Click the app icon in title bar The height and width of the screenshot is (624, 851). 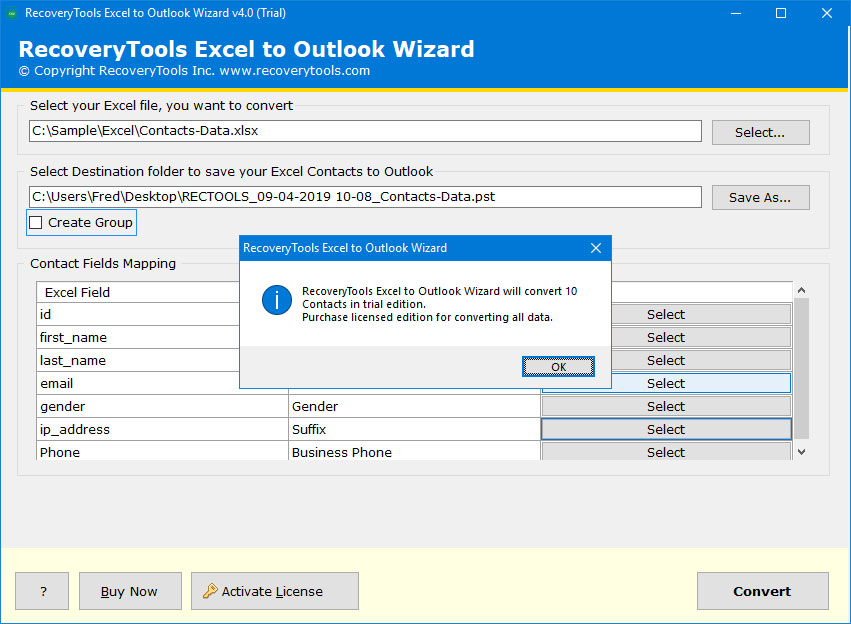[x=11, y=13]
